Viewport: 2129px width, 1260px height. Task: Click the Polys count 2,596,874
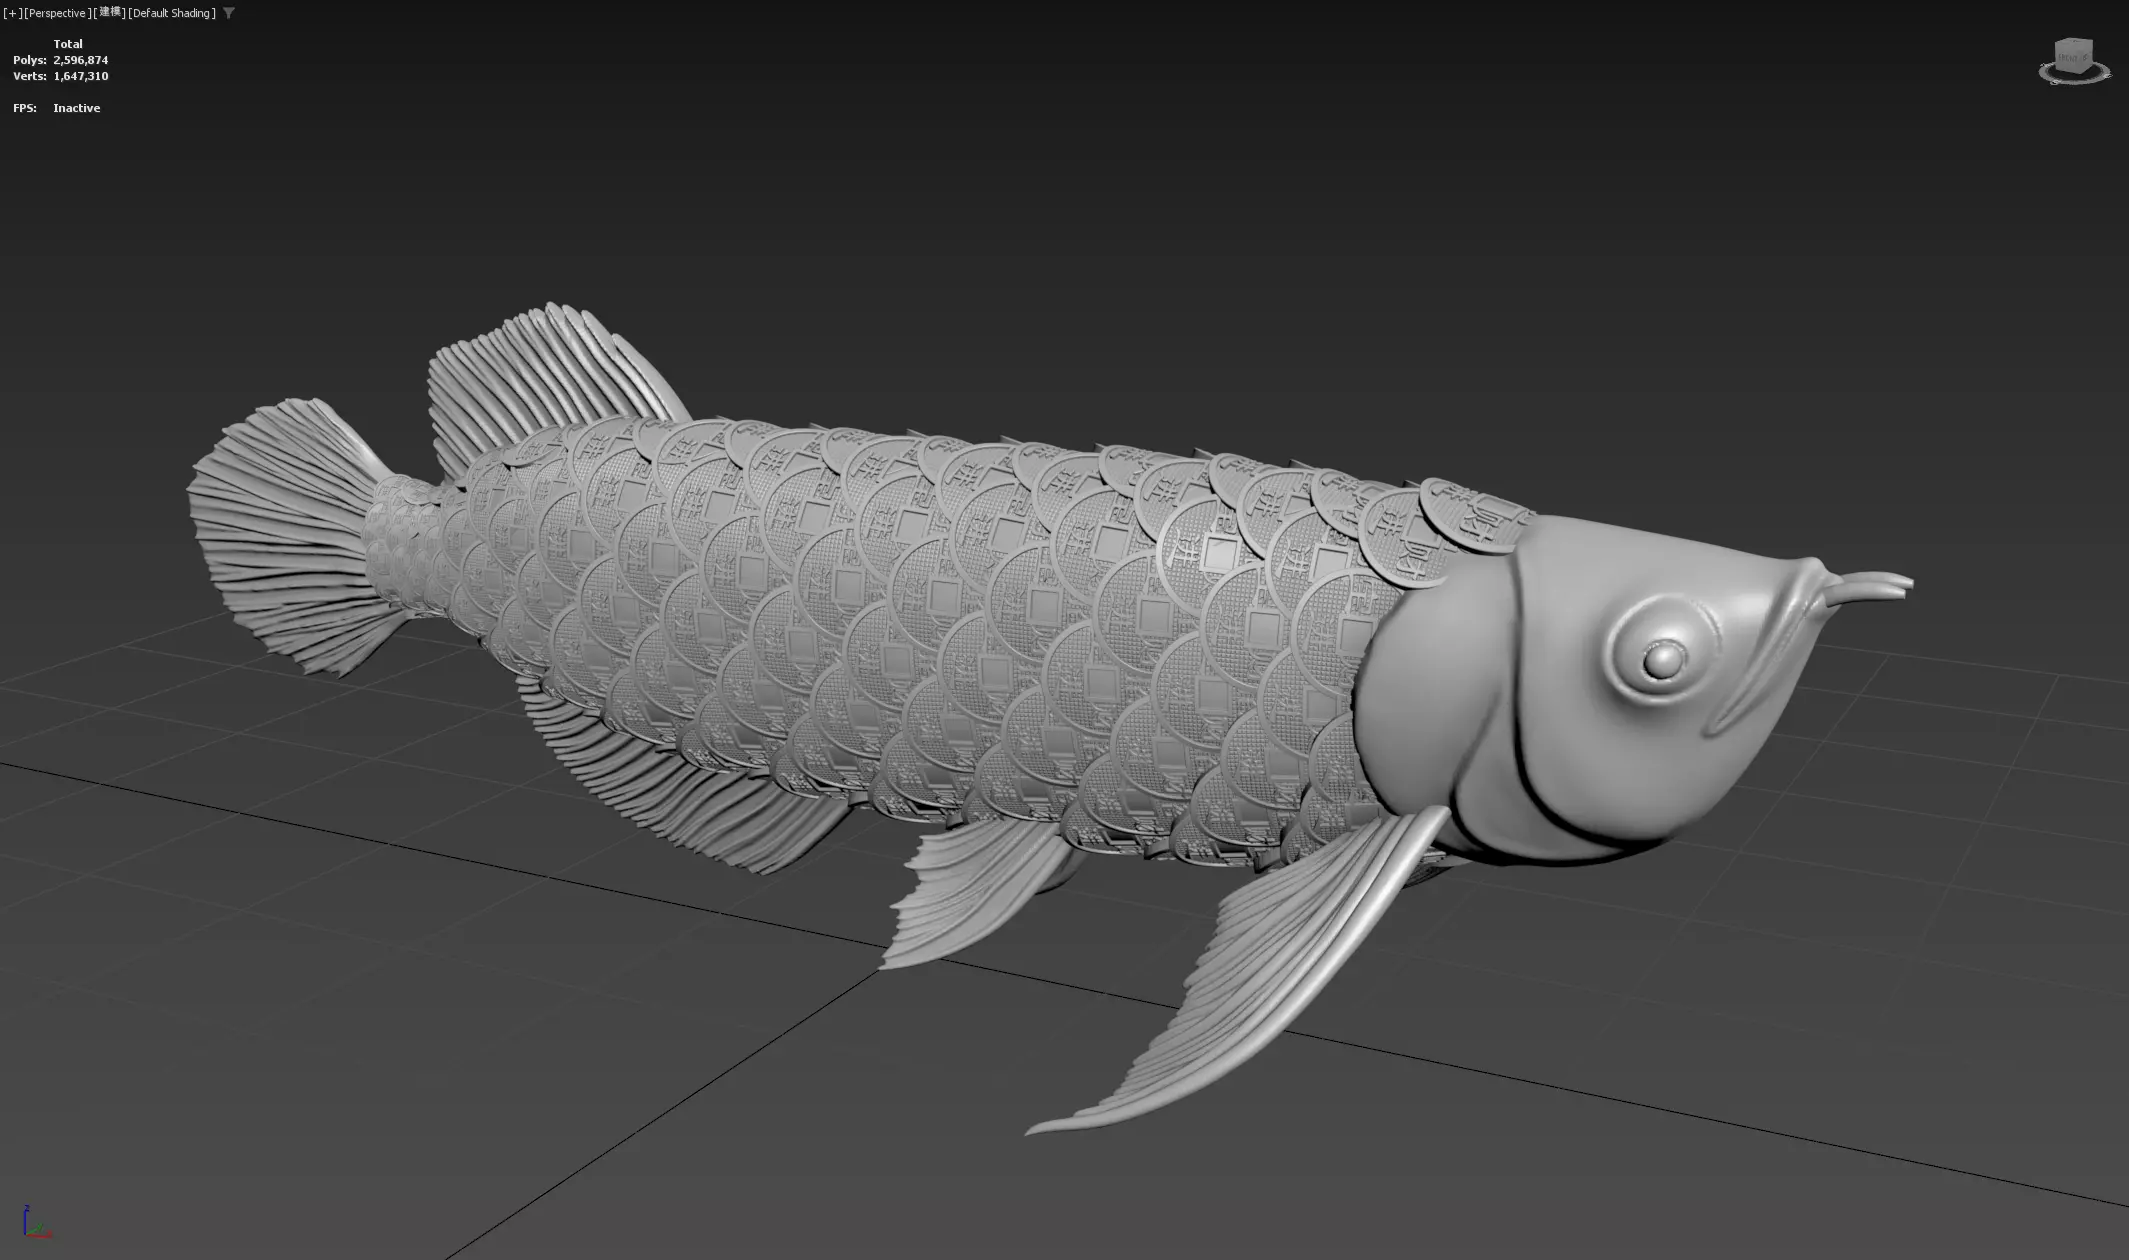(81, 60)
